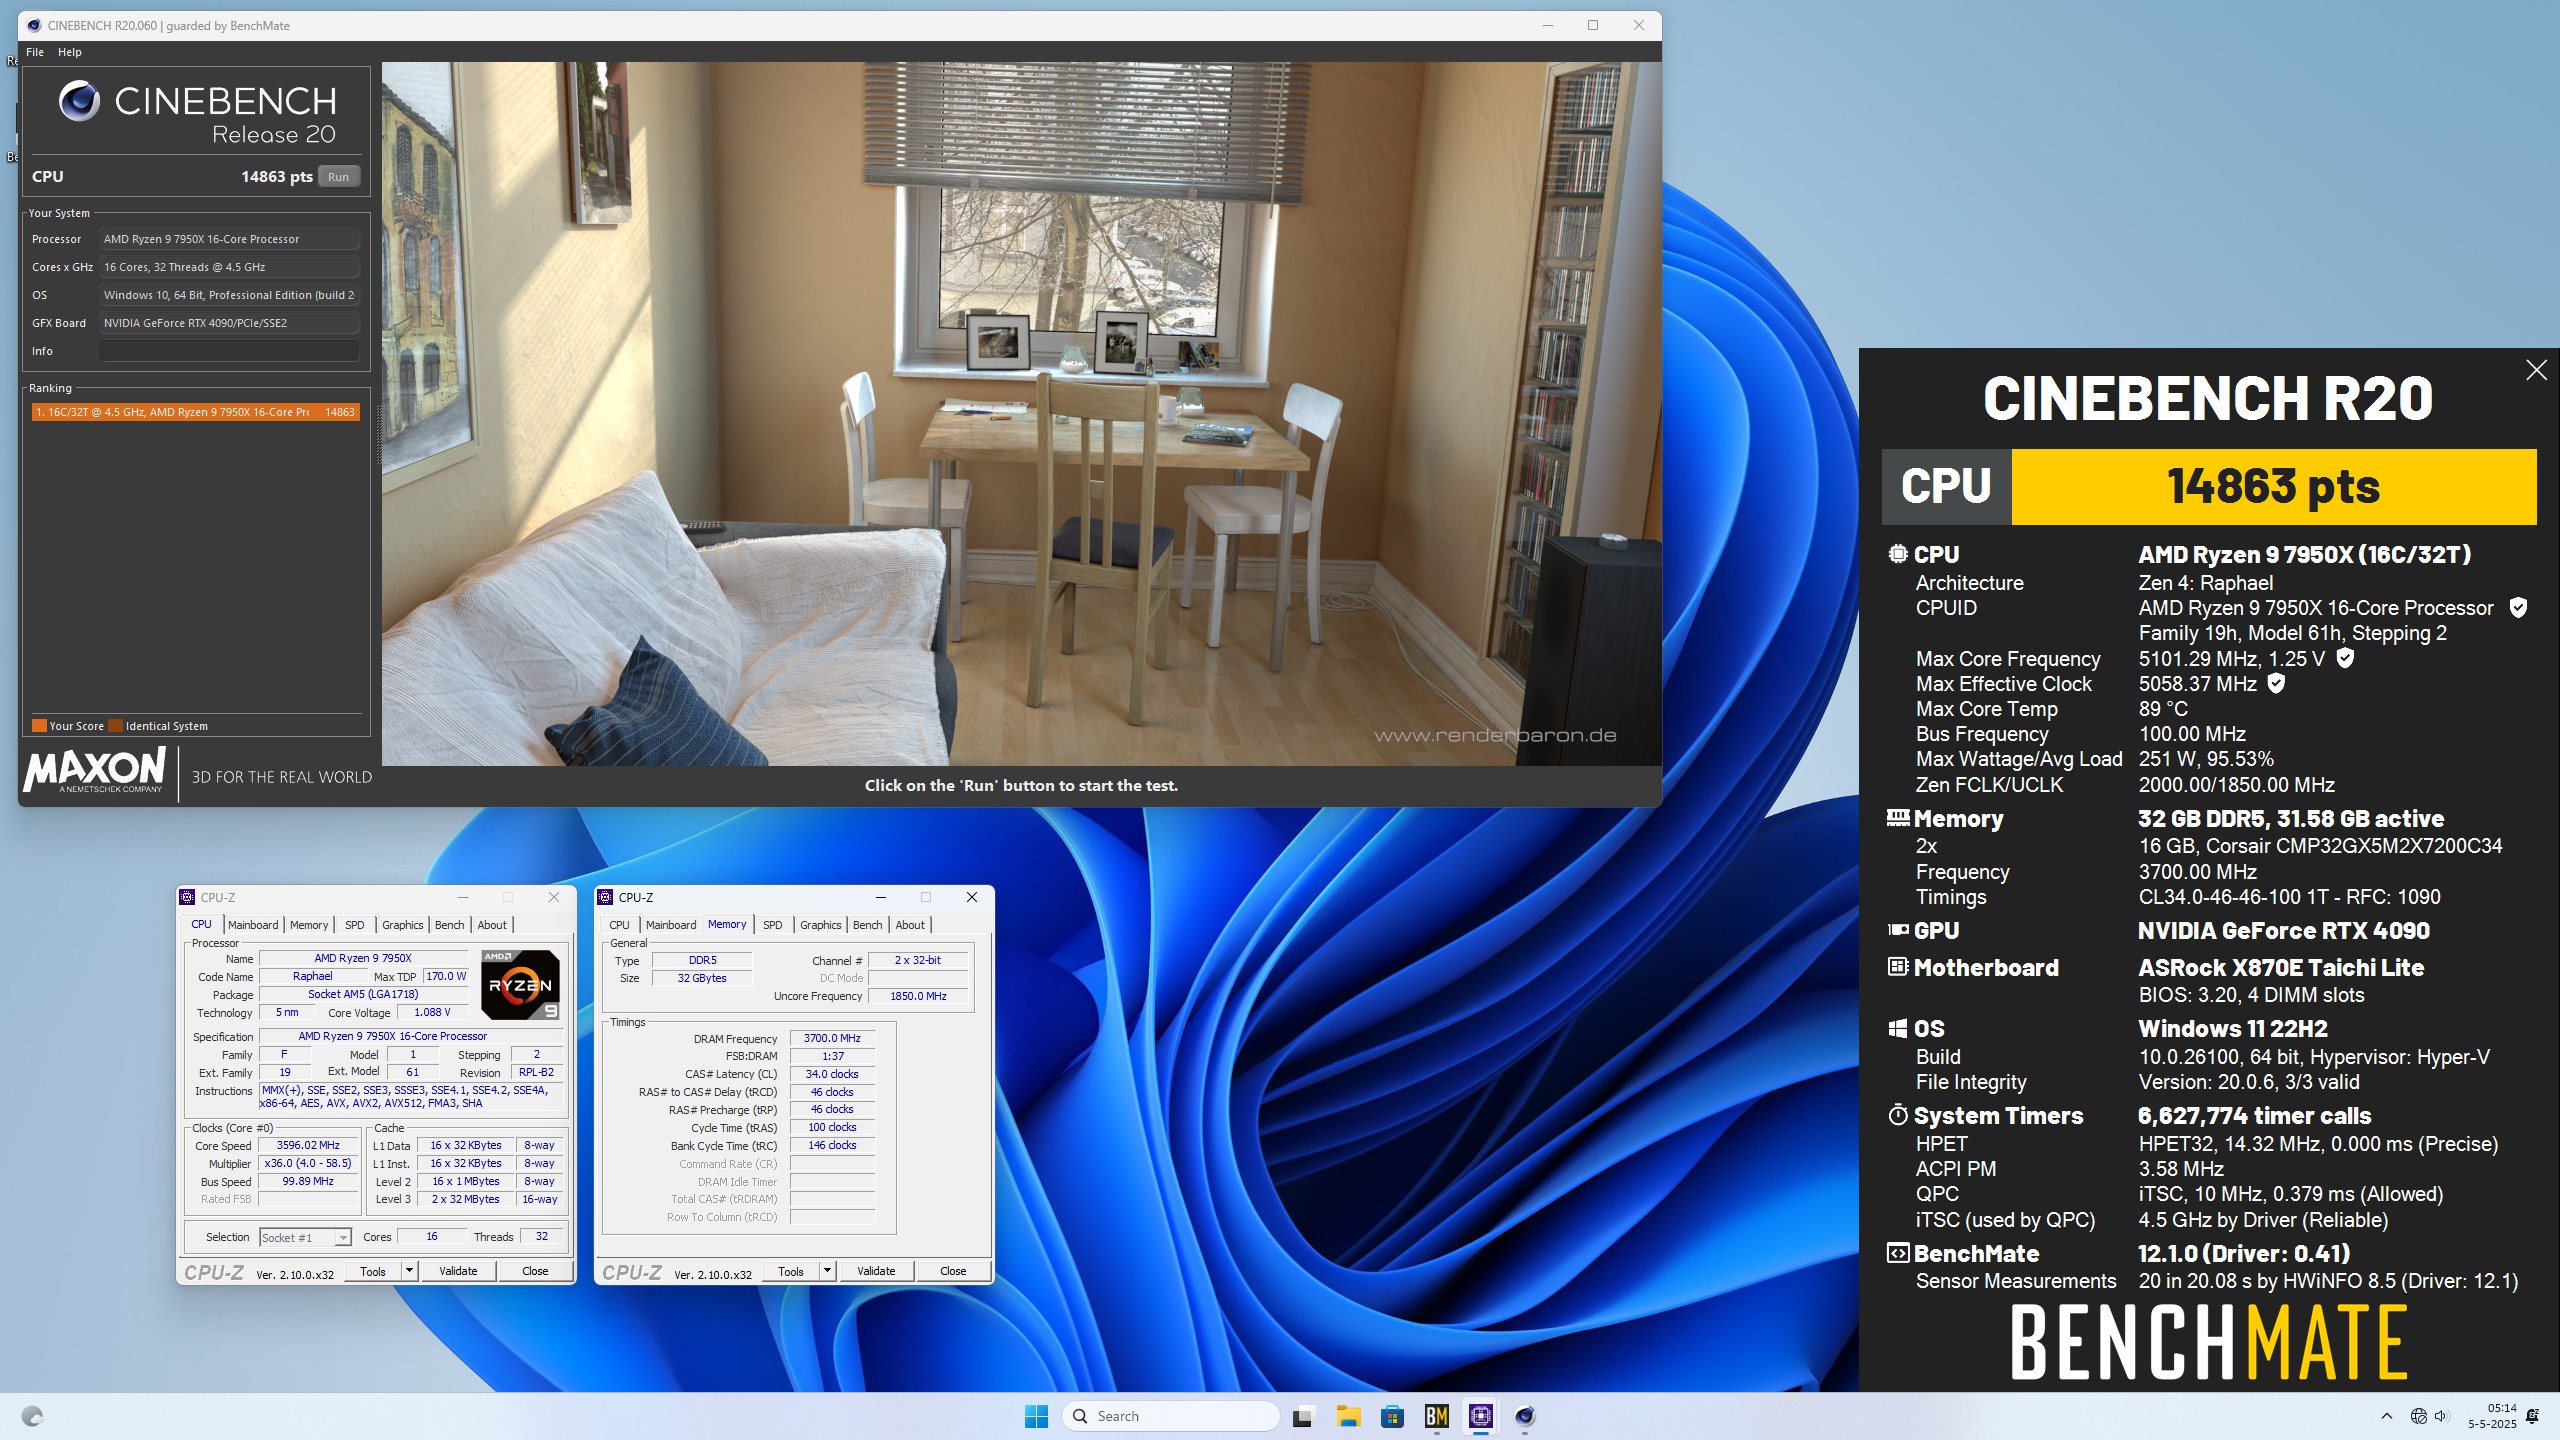The height and width of the screenshot is (1440, 2560).
Task: Open Task View from the taskbar
Action: [x=1302, y=1416]
